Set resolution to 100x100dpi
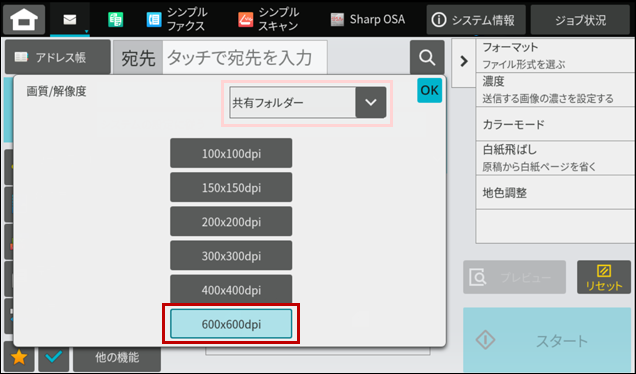This screenshot has width=636, height=374. click(231, 153)
